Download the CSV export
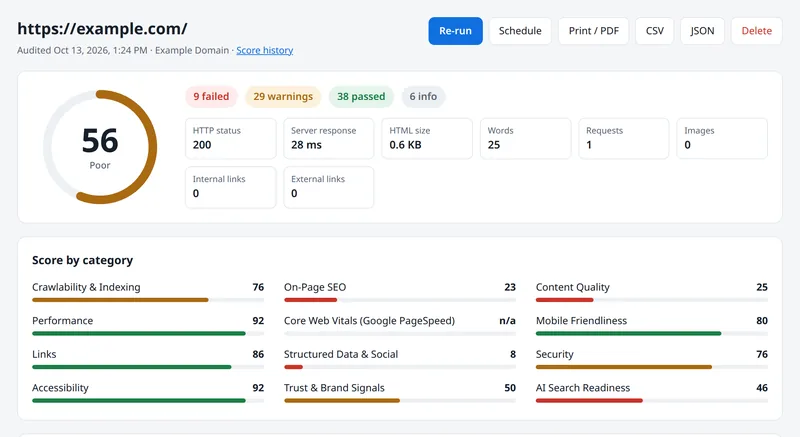The image size is (800, 437). 655,31
